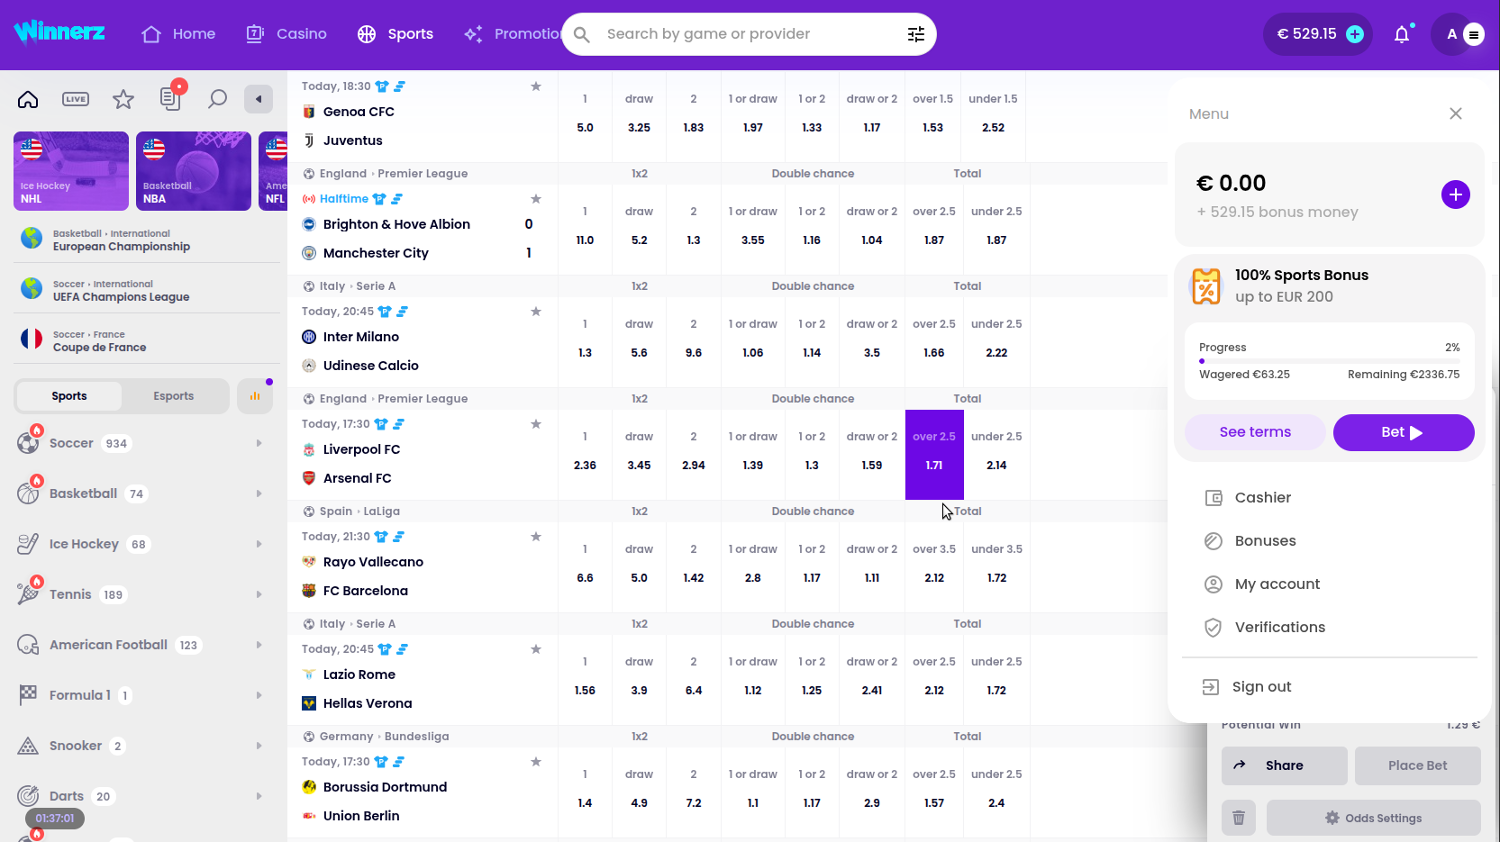Switch to the Esports tab
Image resolution: width=1500 pixels, height=842 pixels.
pos(174,396)
